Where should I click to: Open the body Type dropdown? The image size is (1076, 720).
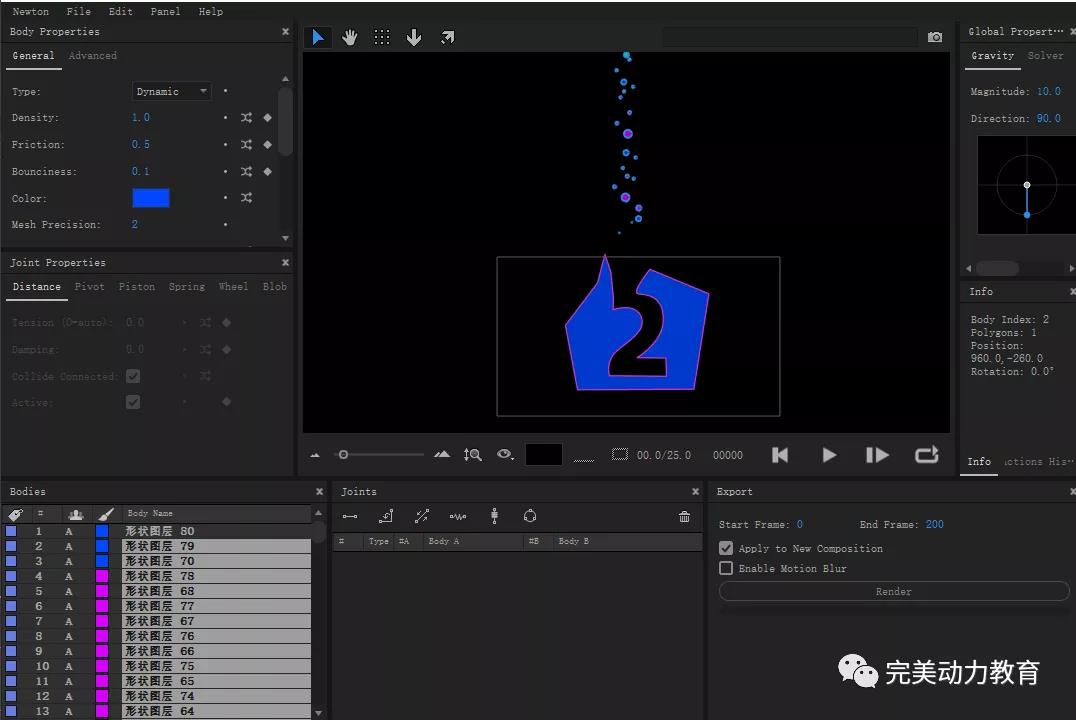172,91
